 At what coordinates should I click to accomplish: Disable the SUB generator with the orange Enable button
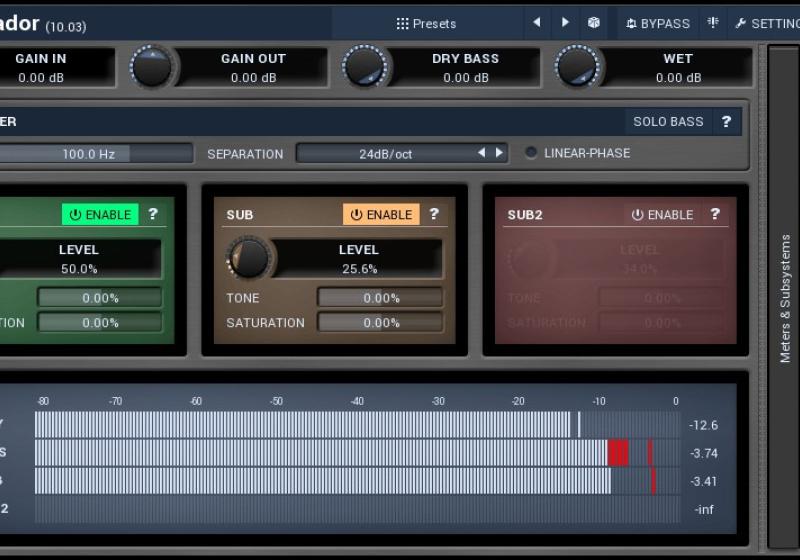[381, 214]
